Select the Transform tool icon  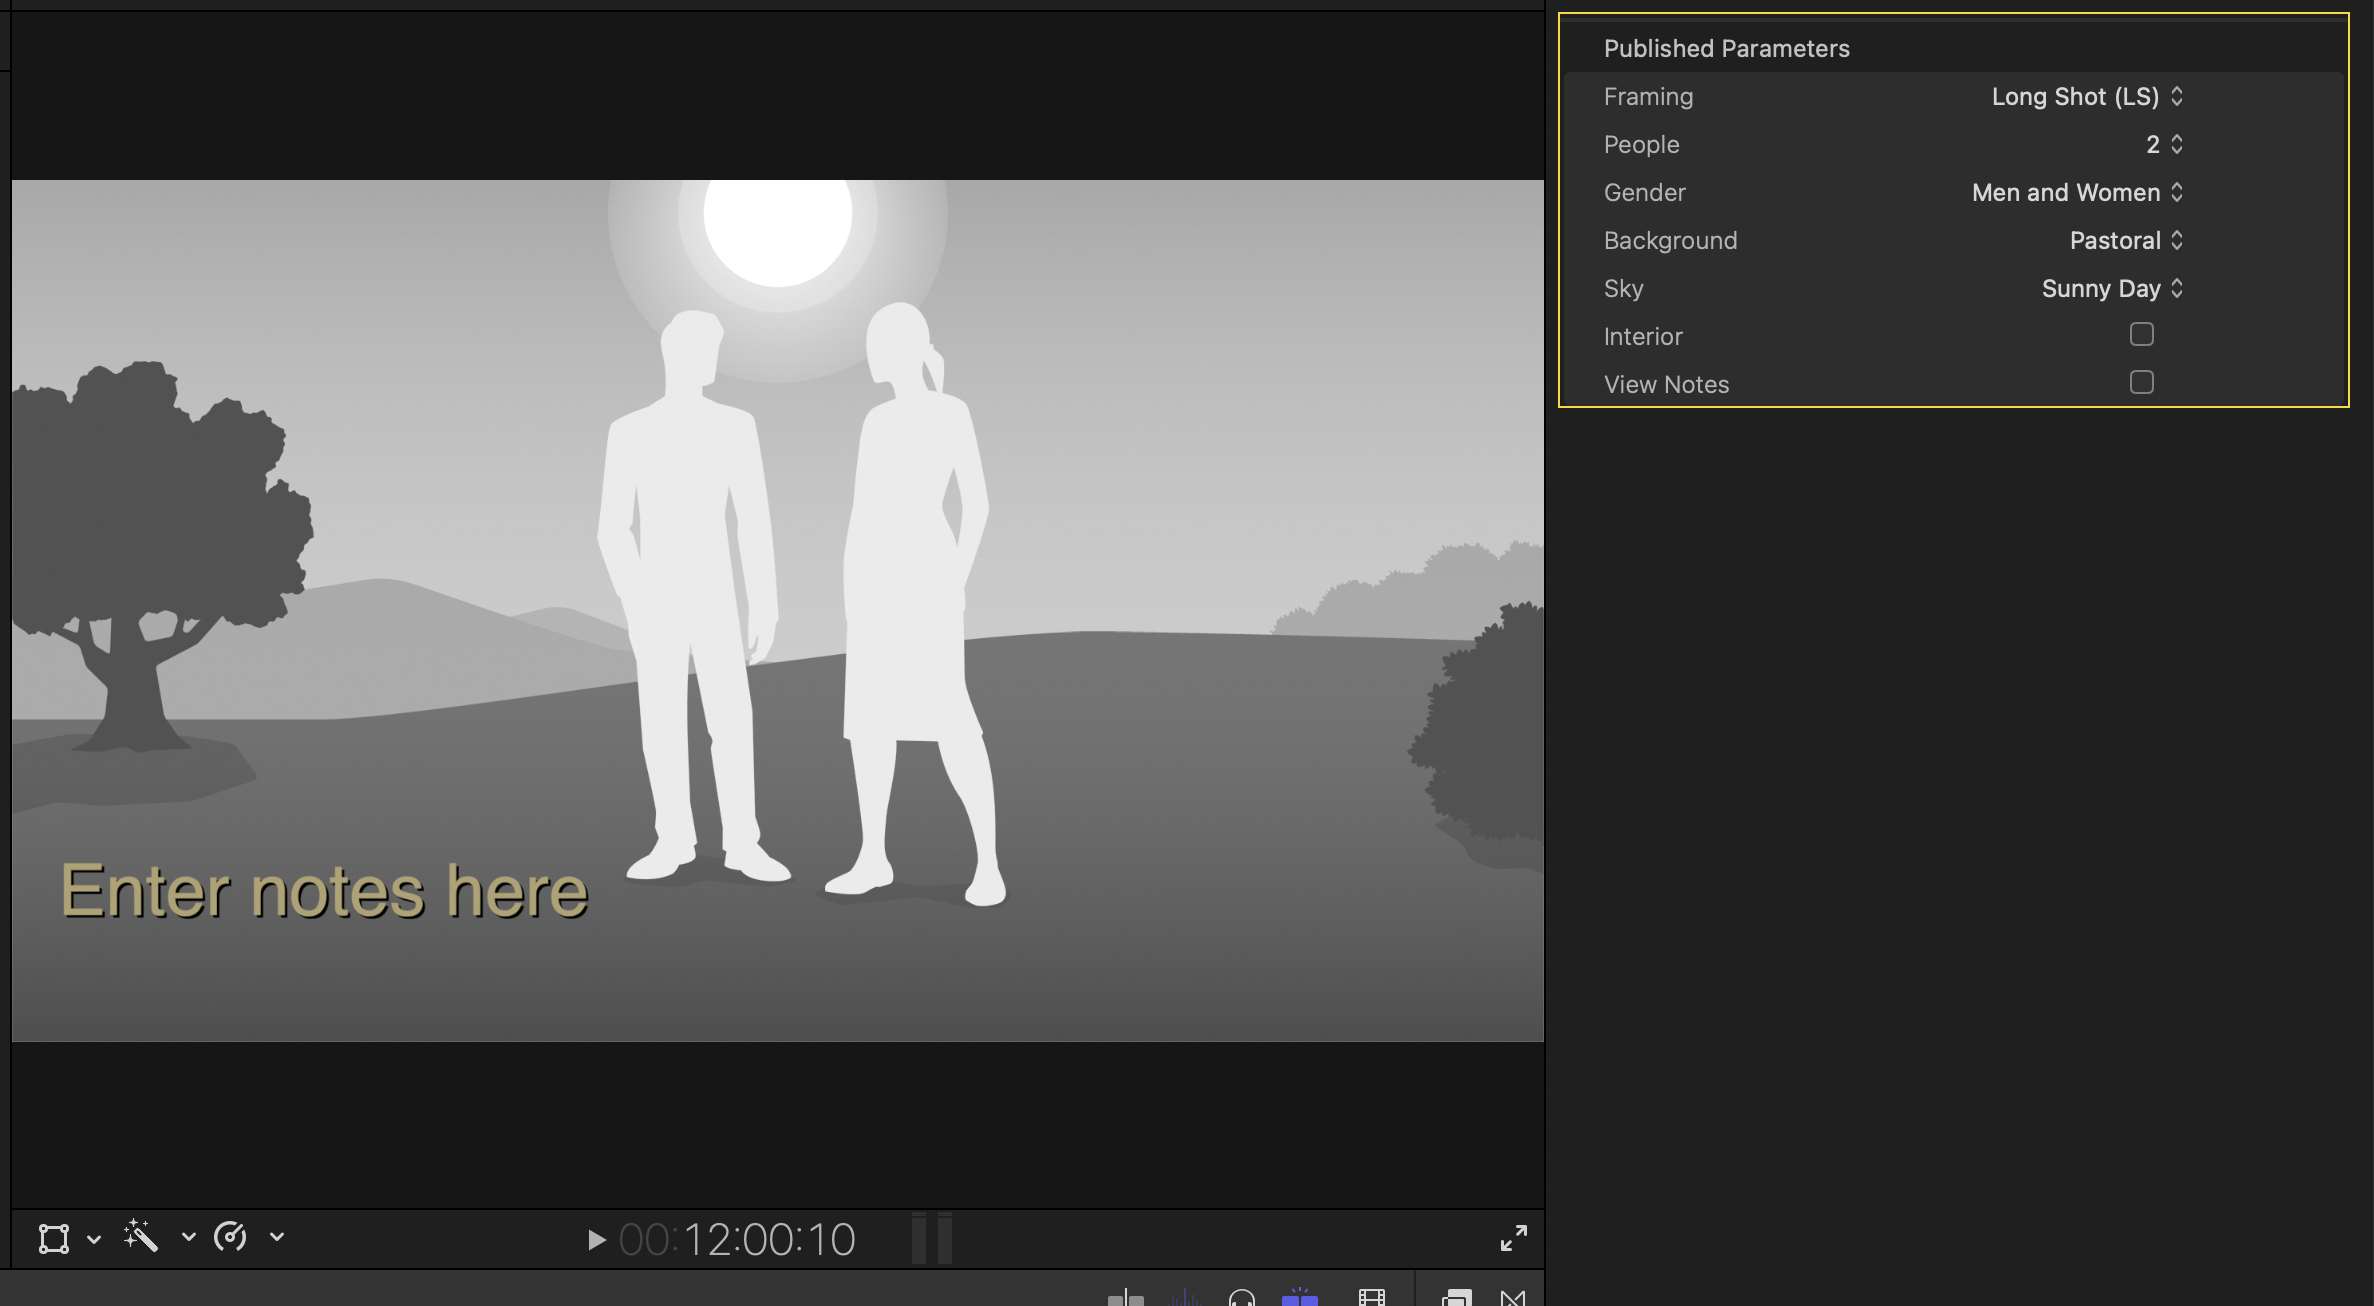pyautogui.click(x=54, y=1238)
